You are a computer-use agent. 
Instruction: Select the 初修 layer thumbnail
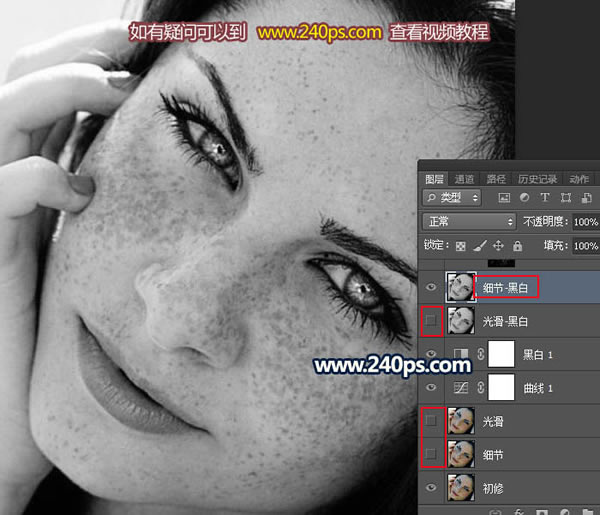pos(461,487)
